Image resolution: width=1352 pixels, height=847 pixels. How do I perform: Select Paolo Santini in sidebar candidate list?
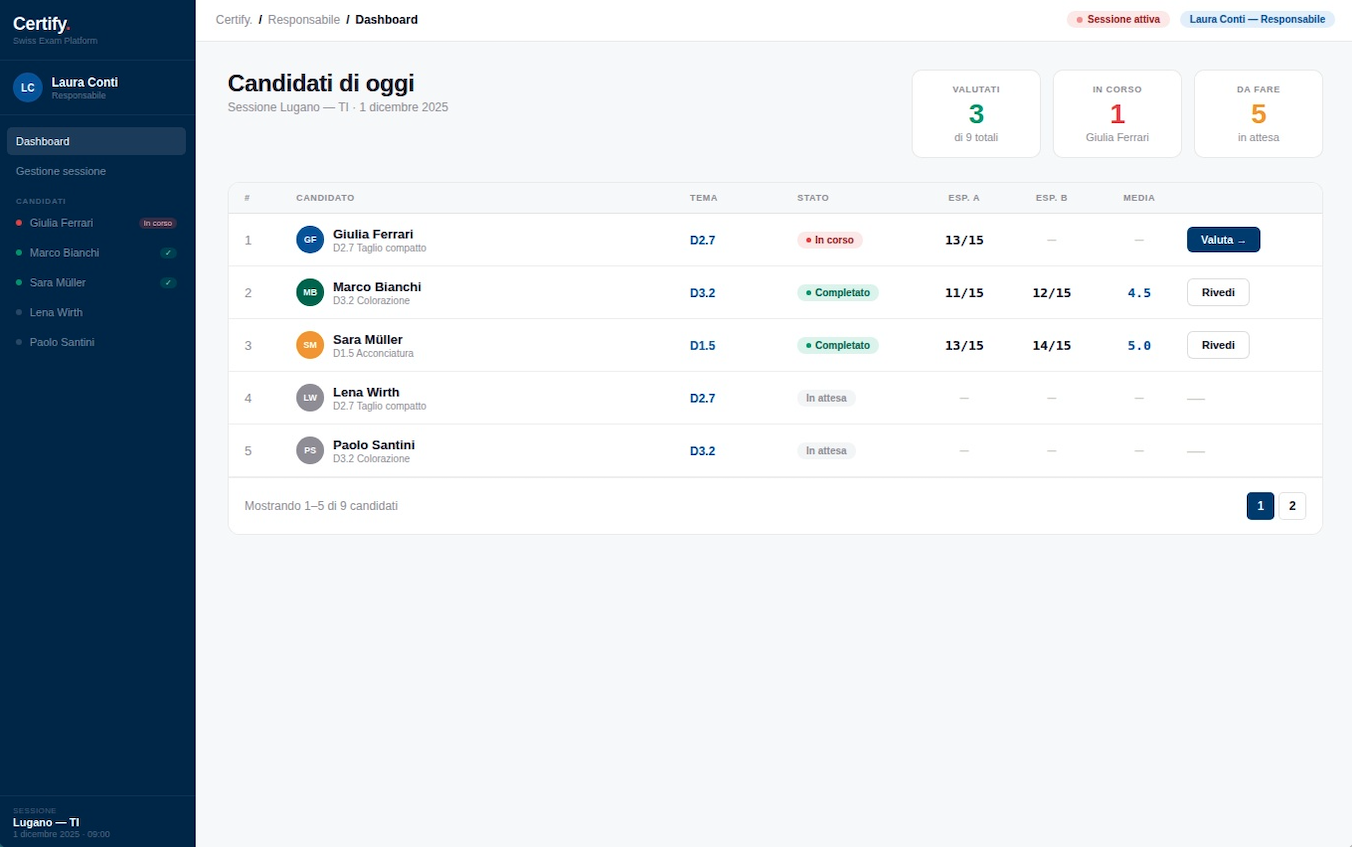point(62,343)
